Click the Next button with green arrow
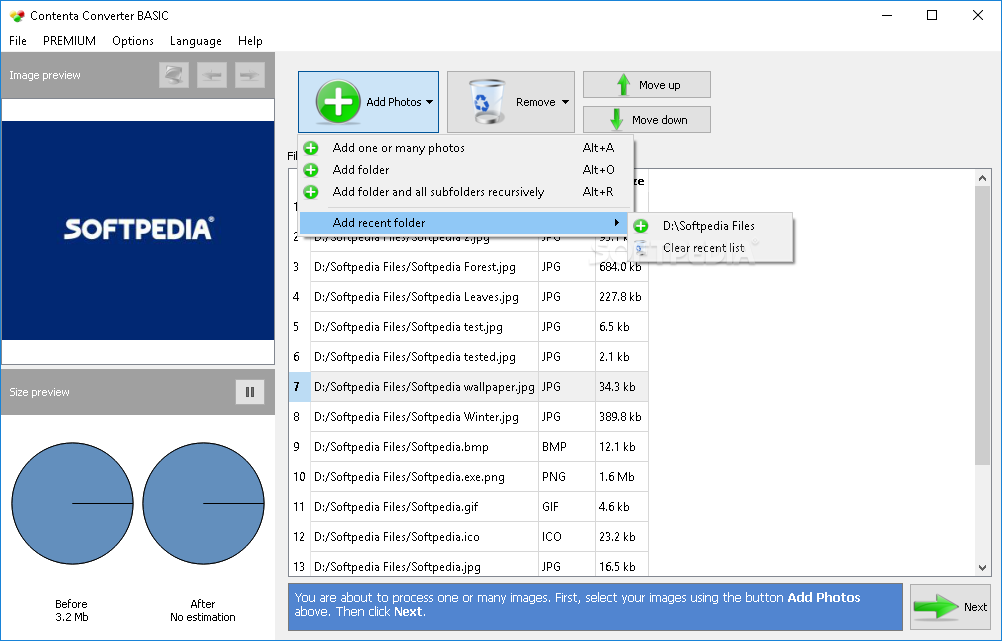1002x641 pixels. (950, 606)
